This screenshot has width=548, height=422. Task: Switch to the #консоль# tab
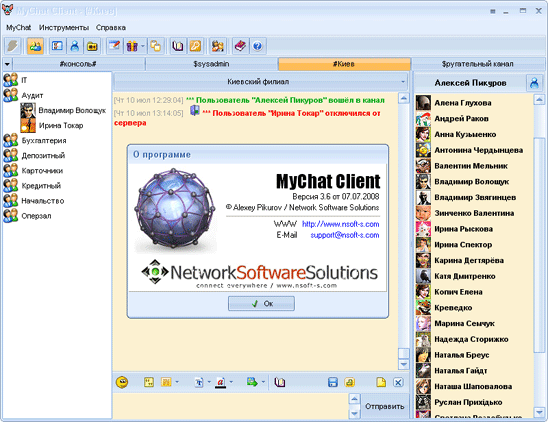78,64
